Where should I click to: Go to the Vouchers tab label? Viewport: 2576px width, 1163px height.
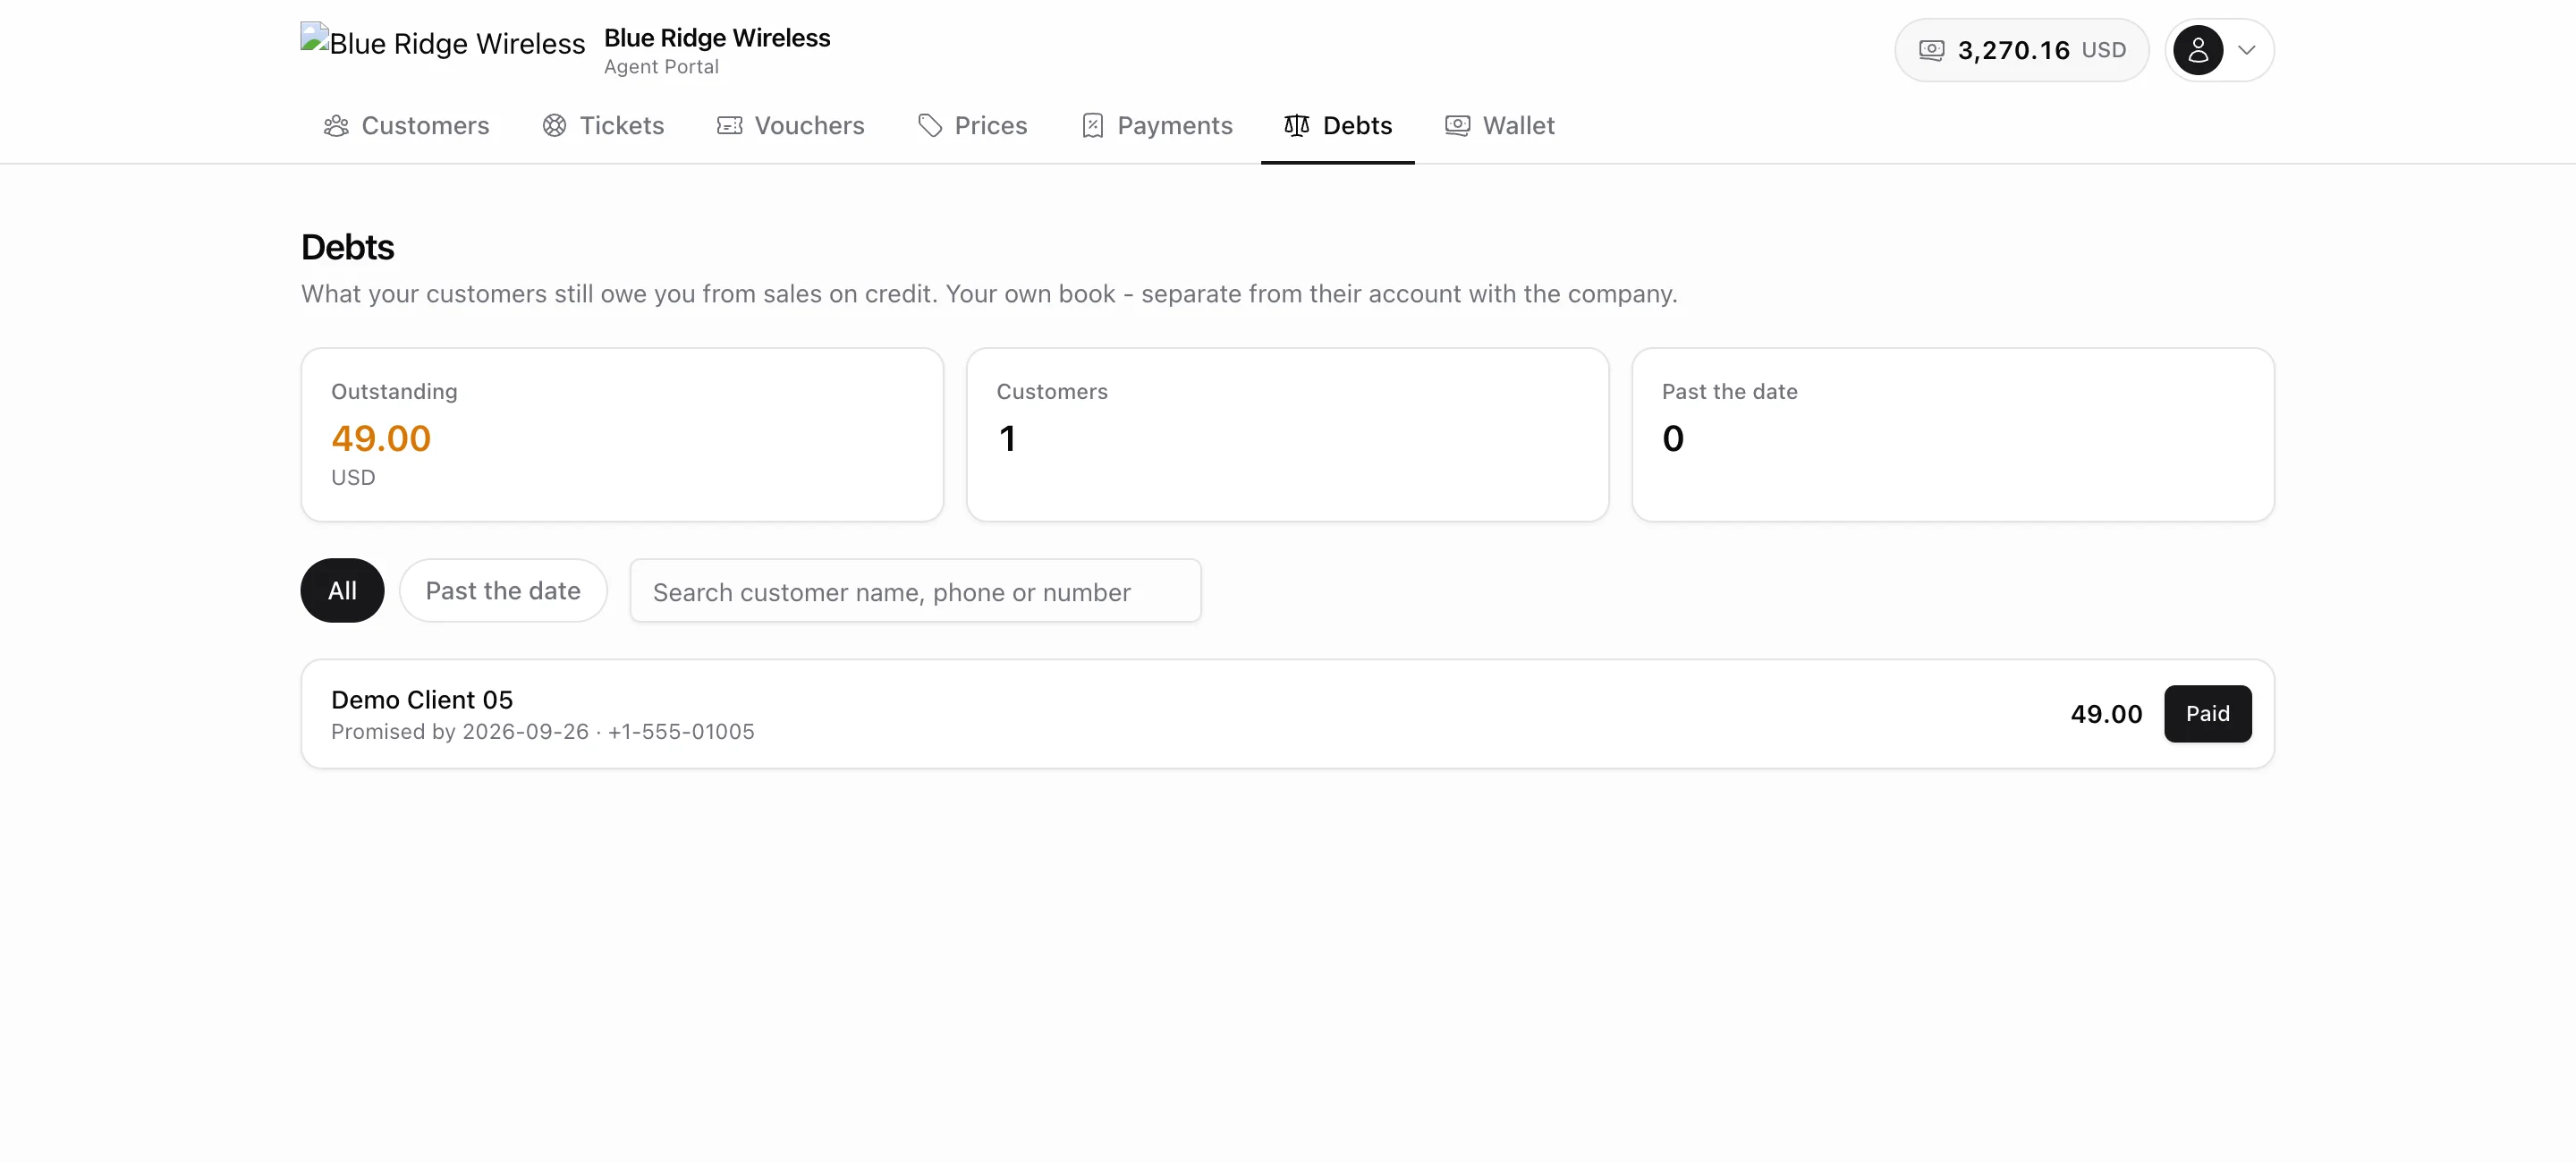(809, 125)
